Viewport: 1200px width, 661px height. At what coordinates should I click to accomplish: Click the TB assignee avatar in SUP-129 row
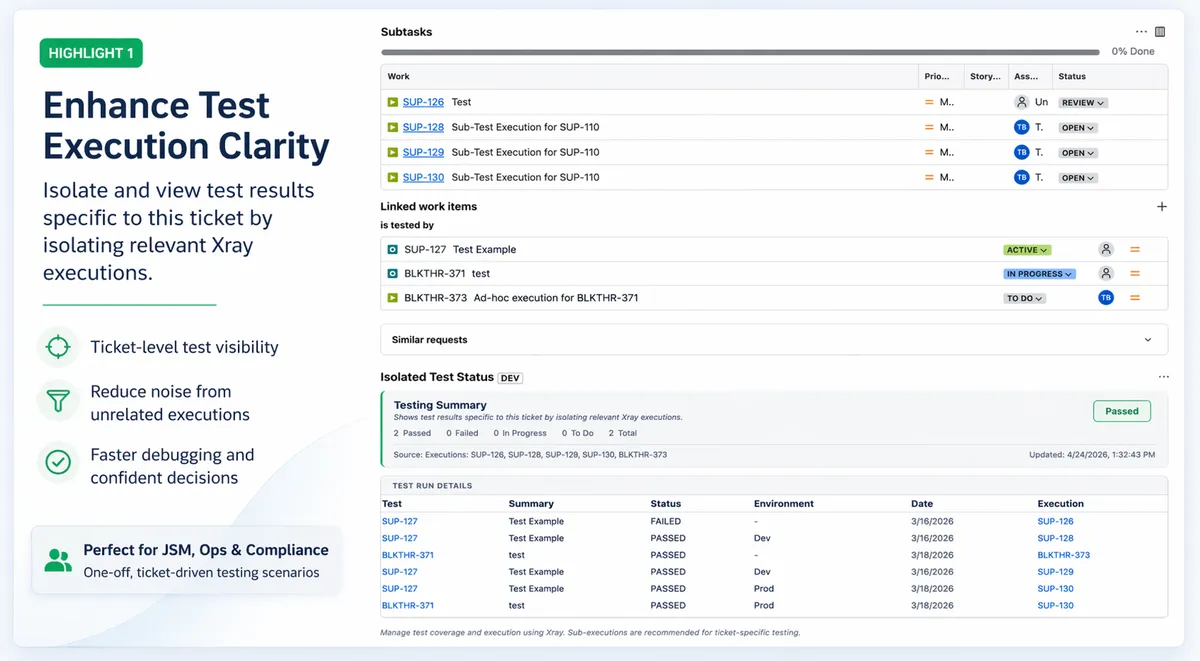point(1021,152)
